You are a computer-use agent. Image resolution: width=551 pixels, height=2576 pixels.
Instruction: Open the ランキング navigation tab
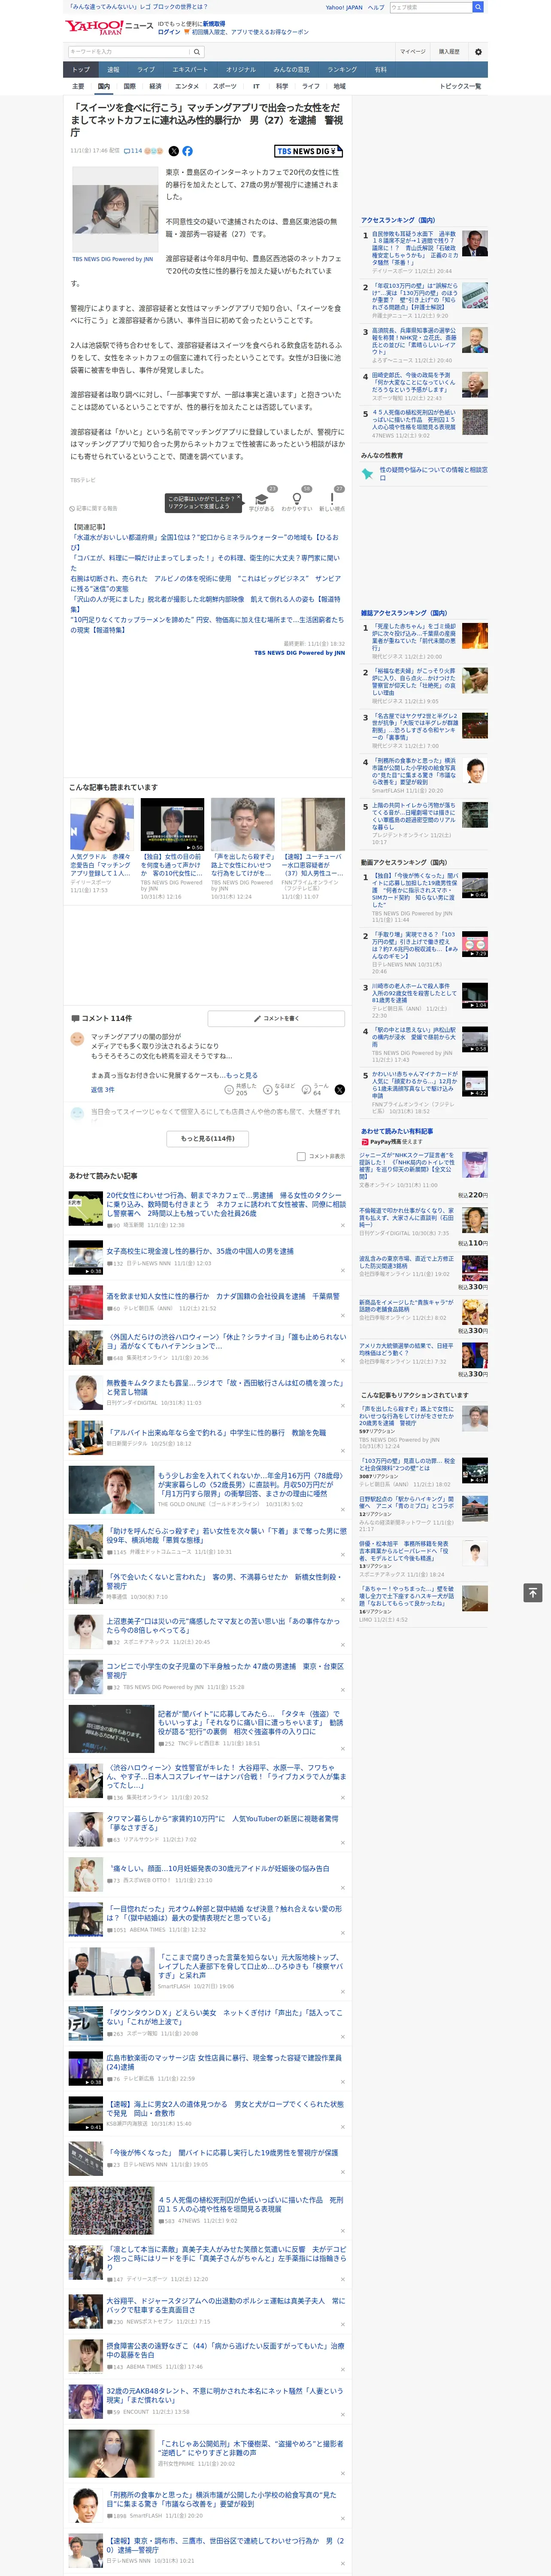click(342, 69)
